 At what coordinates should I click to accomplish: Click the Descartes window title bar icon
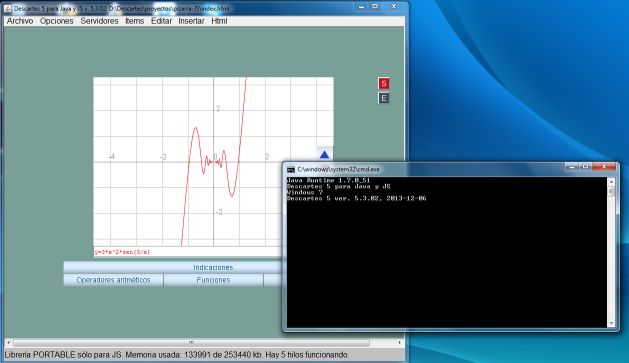coord(8,8)
